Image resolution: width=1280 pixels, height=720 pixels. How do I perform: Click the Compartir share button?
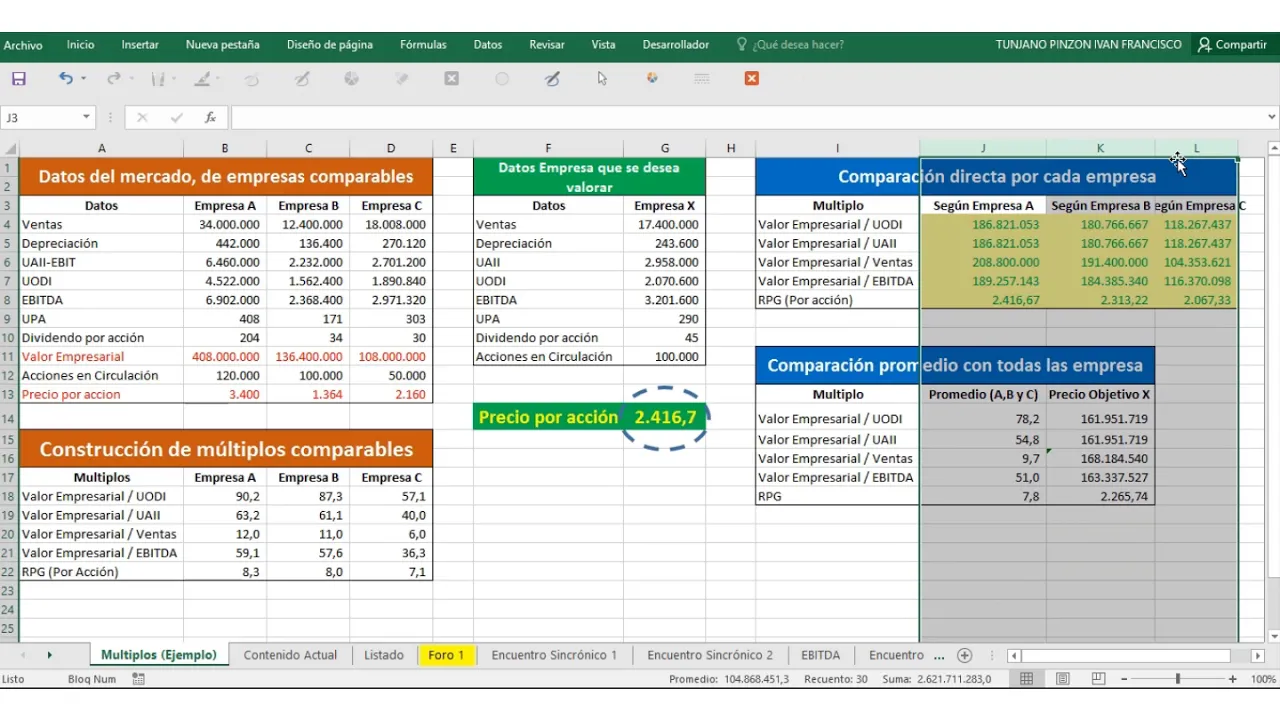1232,45
